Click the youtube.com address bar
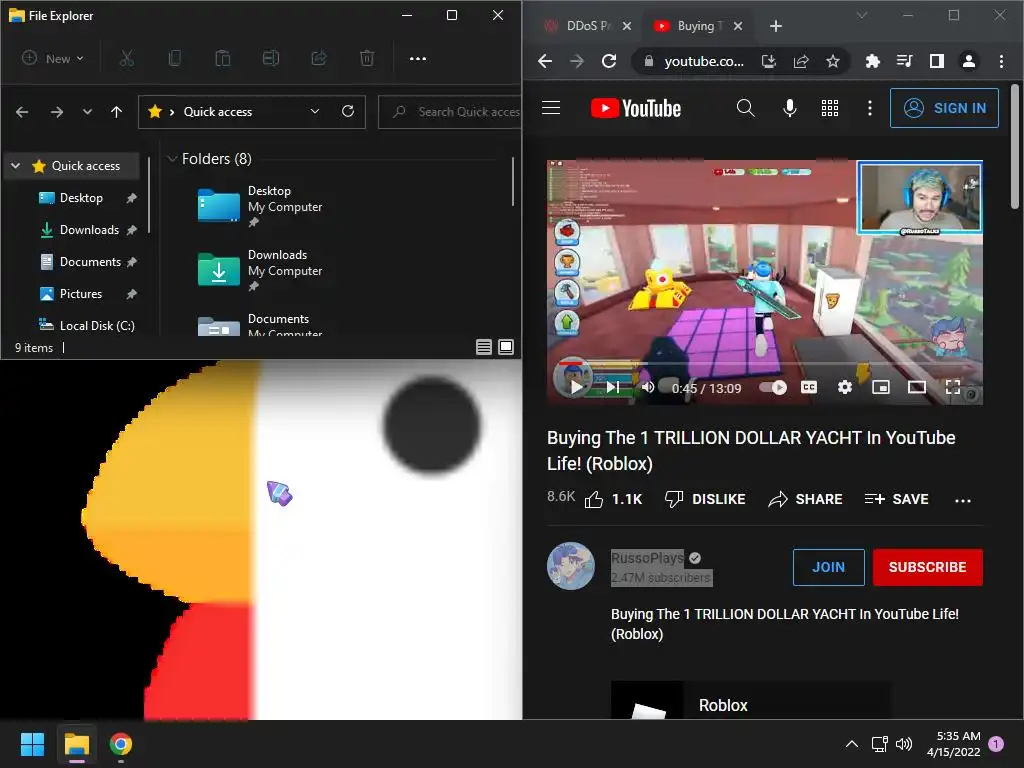Image resolution: width=1024 pixels, height=768 pixels. pos(704,61)
